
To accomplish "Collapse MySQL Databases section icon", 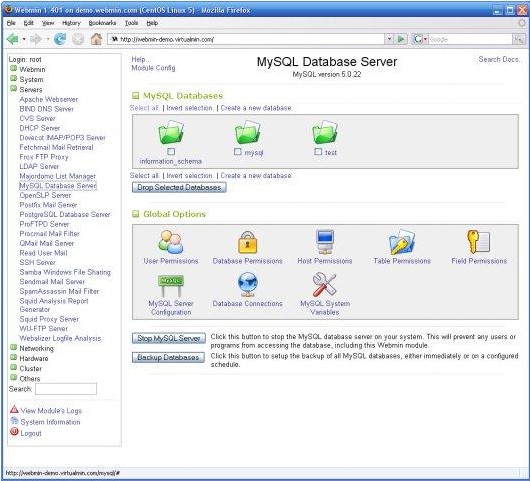I will [136, 96].
